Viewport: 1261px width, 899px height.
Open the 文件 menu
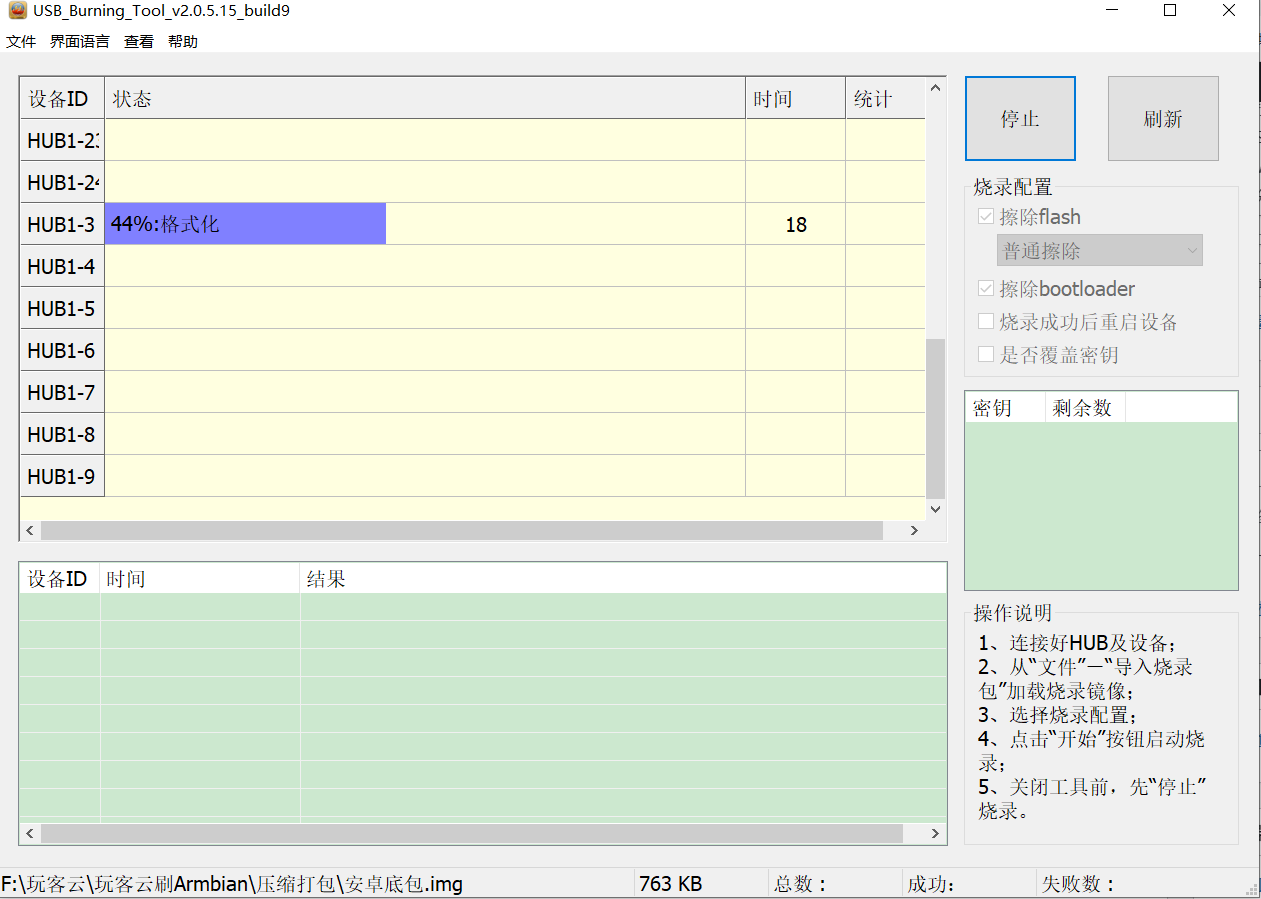pyautogui.click(x=21, y=41)
